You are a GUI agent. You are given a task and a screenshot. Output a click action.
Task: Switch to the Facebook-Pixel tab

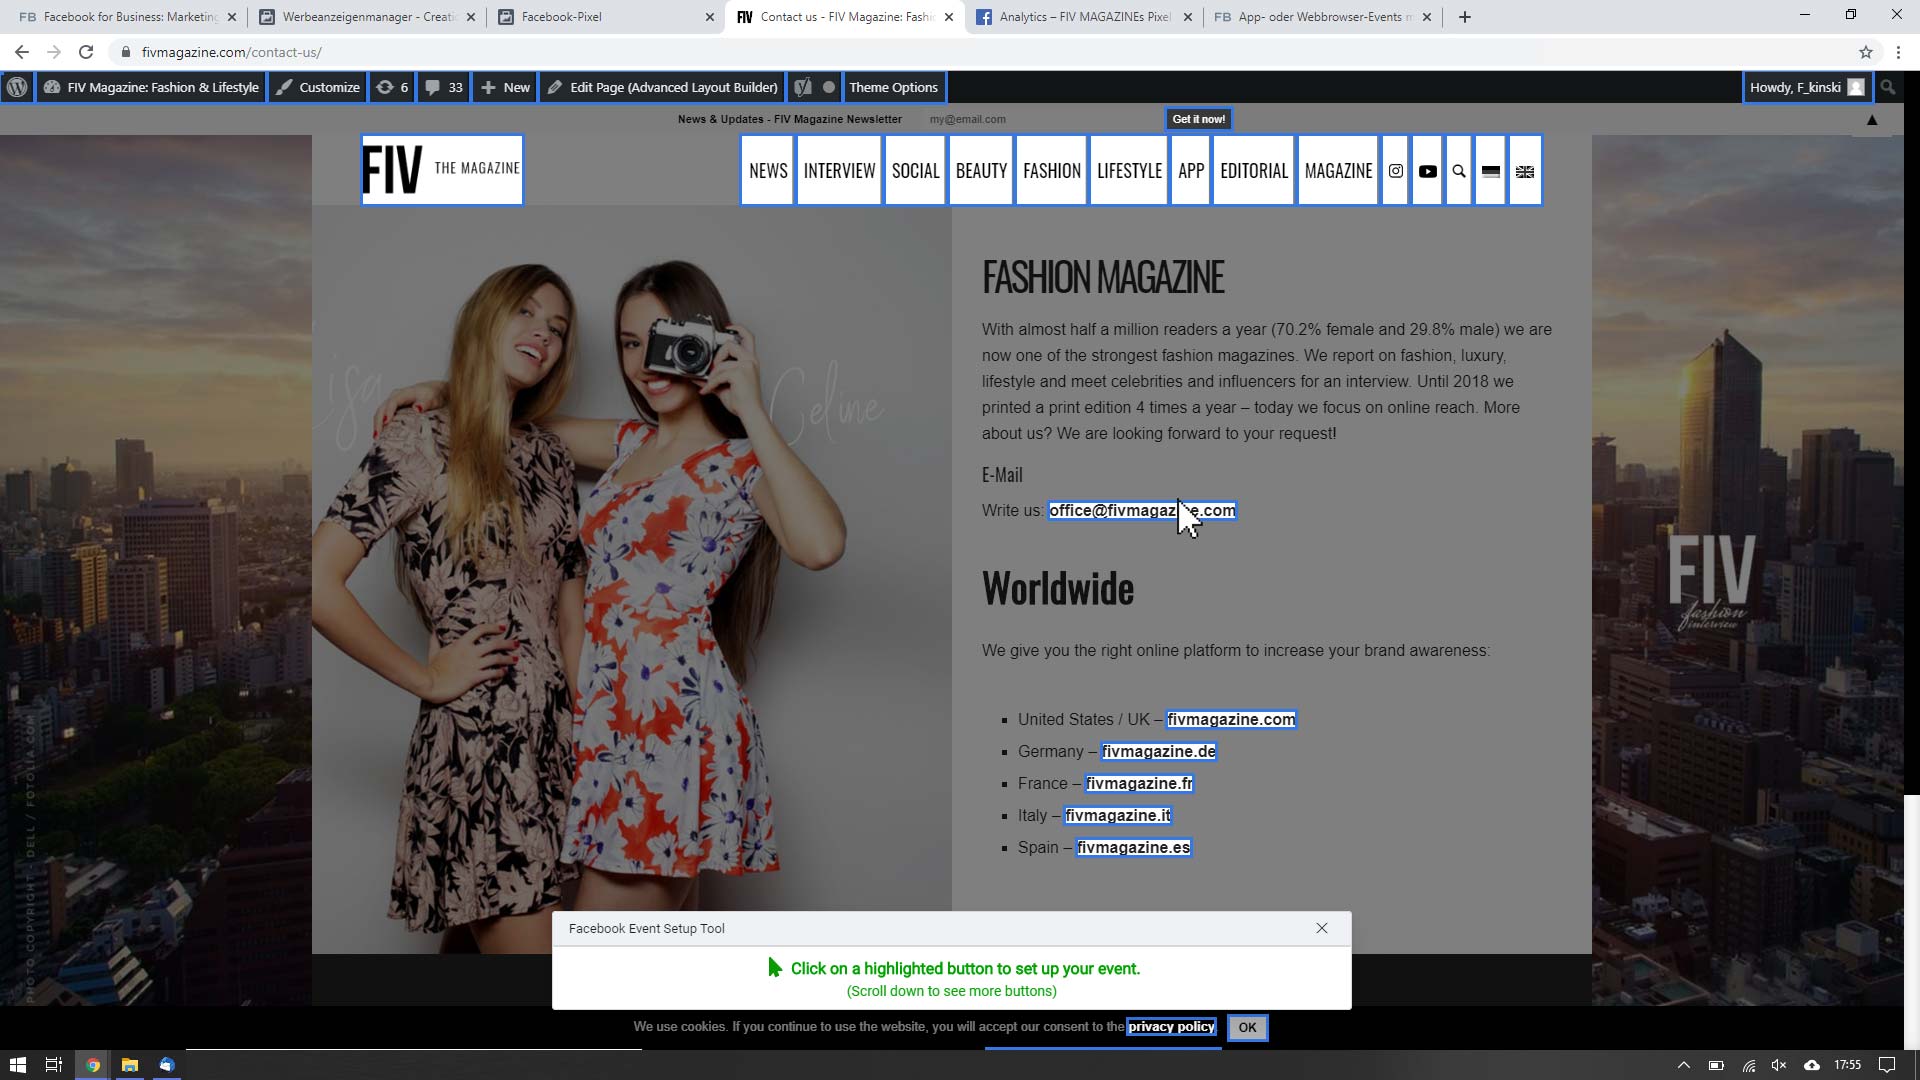(x=607, y=17)
